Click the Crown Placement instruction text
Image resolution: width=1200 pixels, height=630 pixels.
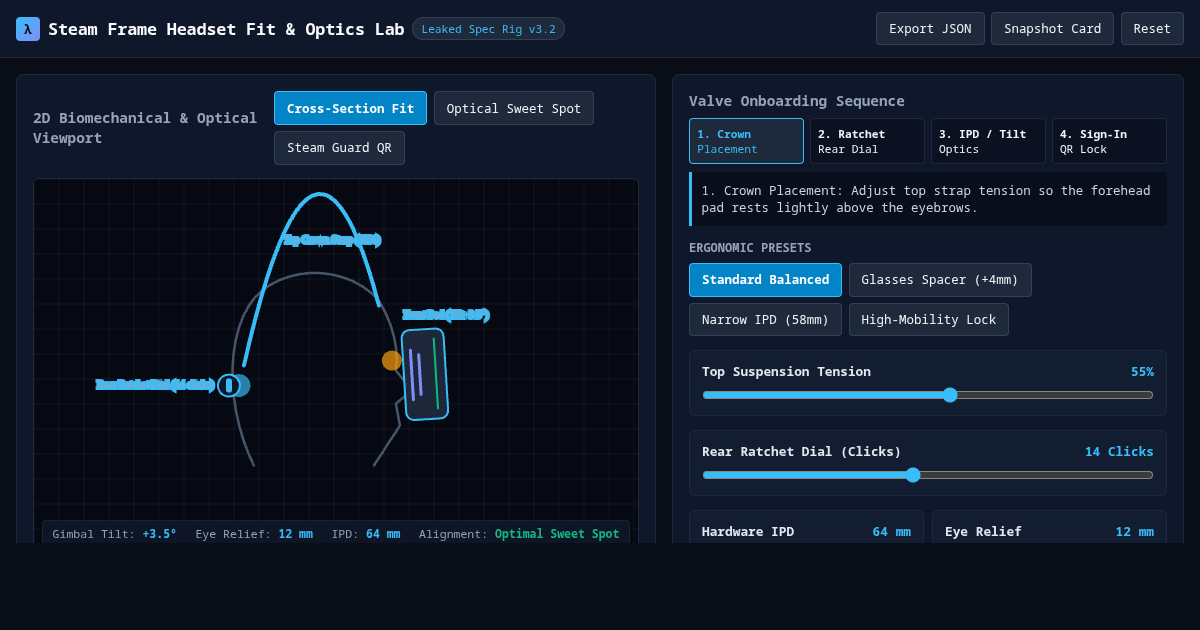click(926, 198)
